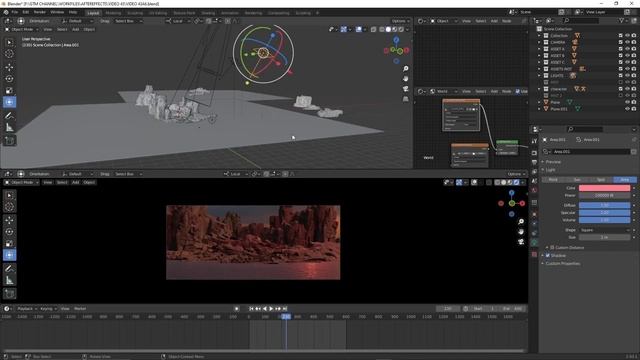Image resolution: width=640 pixels, height=360 pixels.
Task: Expand the Plane object in outliner
Action: point(540,102)
